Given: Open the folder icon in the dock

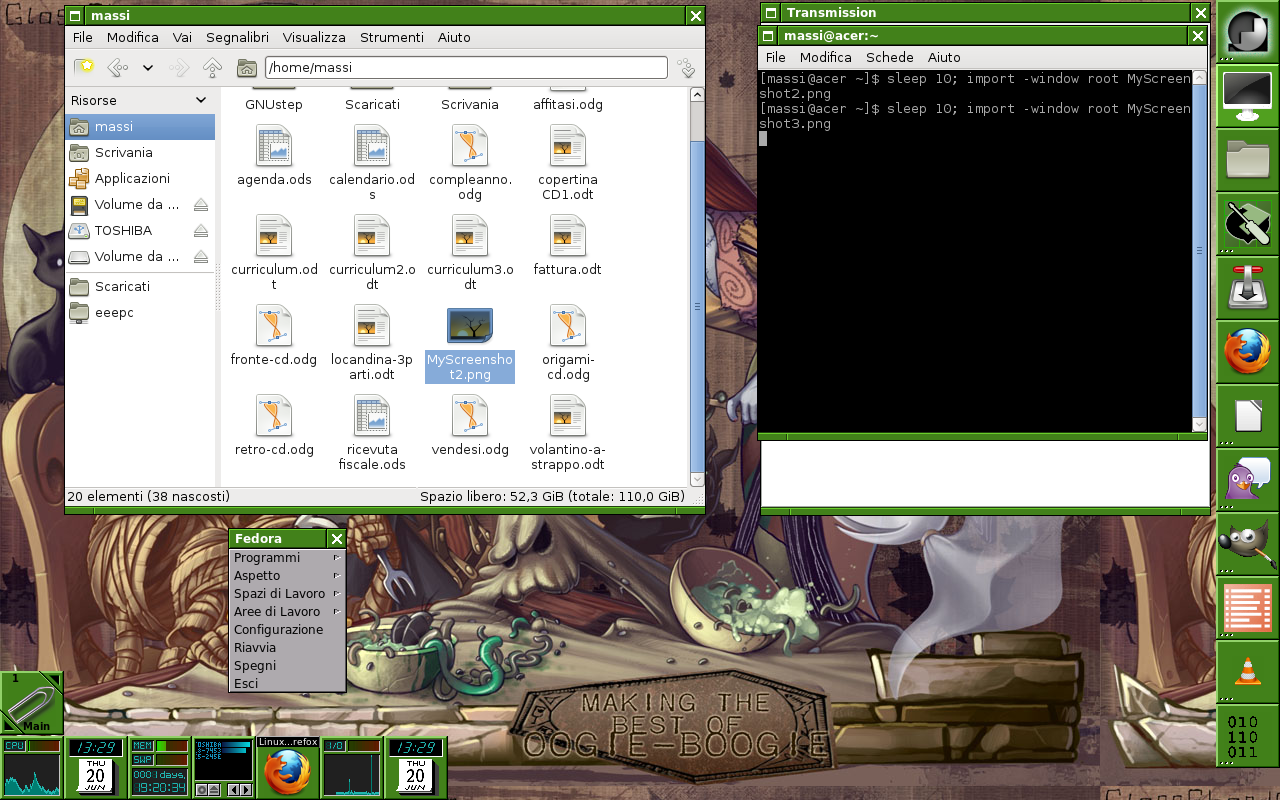Looking at the screenshot, I should coord(1247,160).
